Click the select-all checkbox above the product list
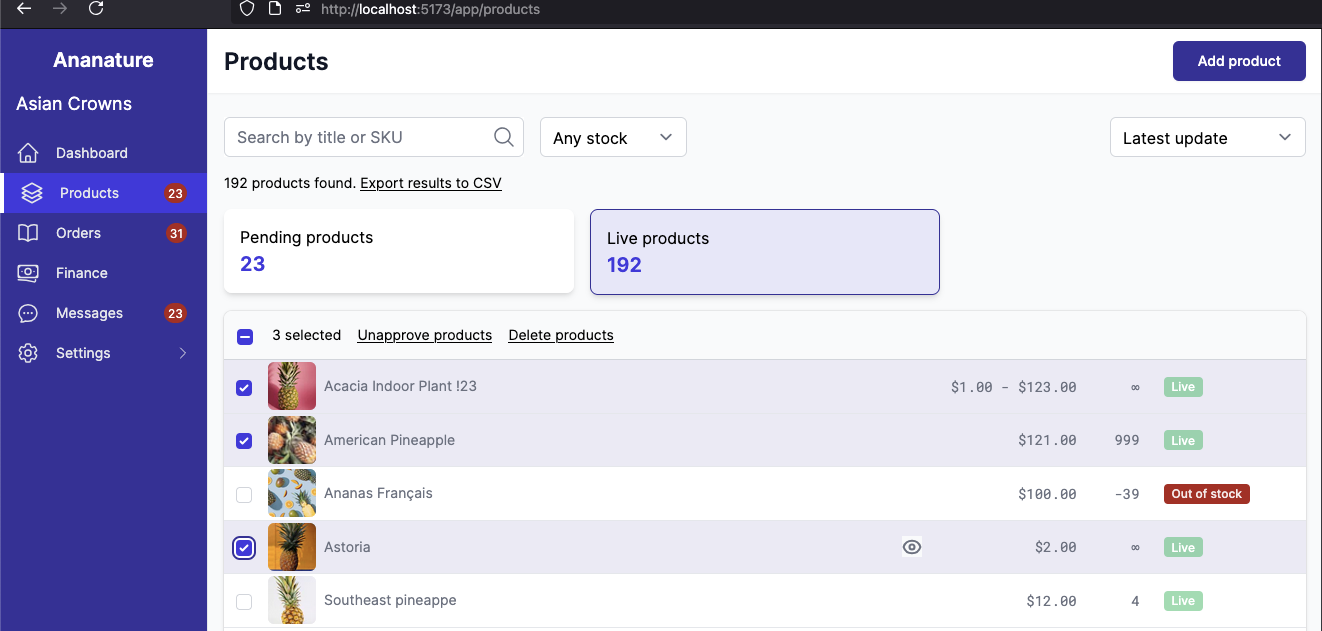1322x631 pixels. (244, 337)
